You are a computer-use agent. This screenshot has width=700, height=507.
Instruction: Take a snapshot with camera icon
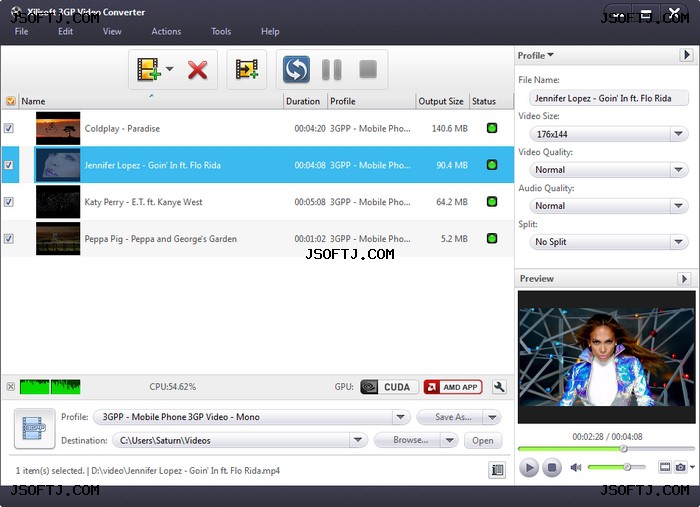680,467
